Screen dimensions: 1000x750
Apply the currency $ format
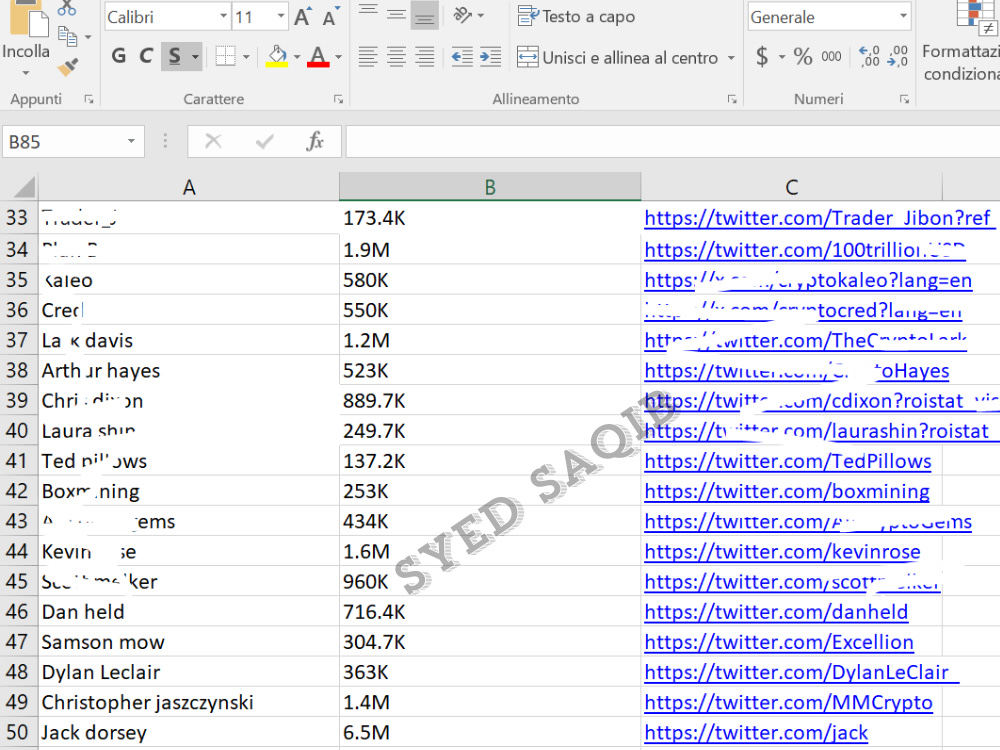click(761, 57)
